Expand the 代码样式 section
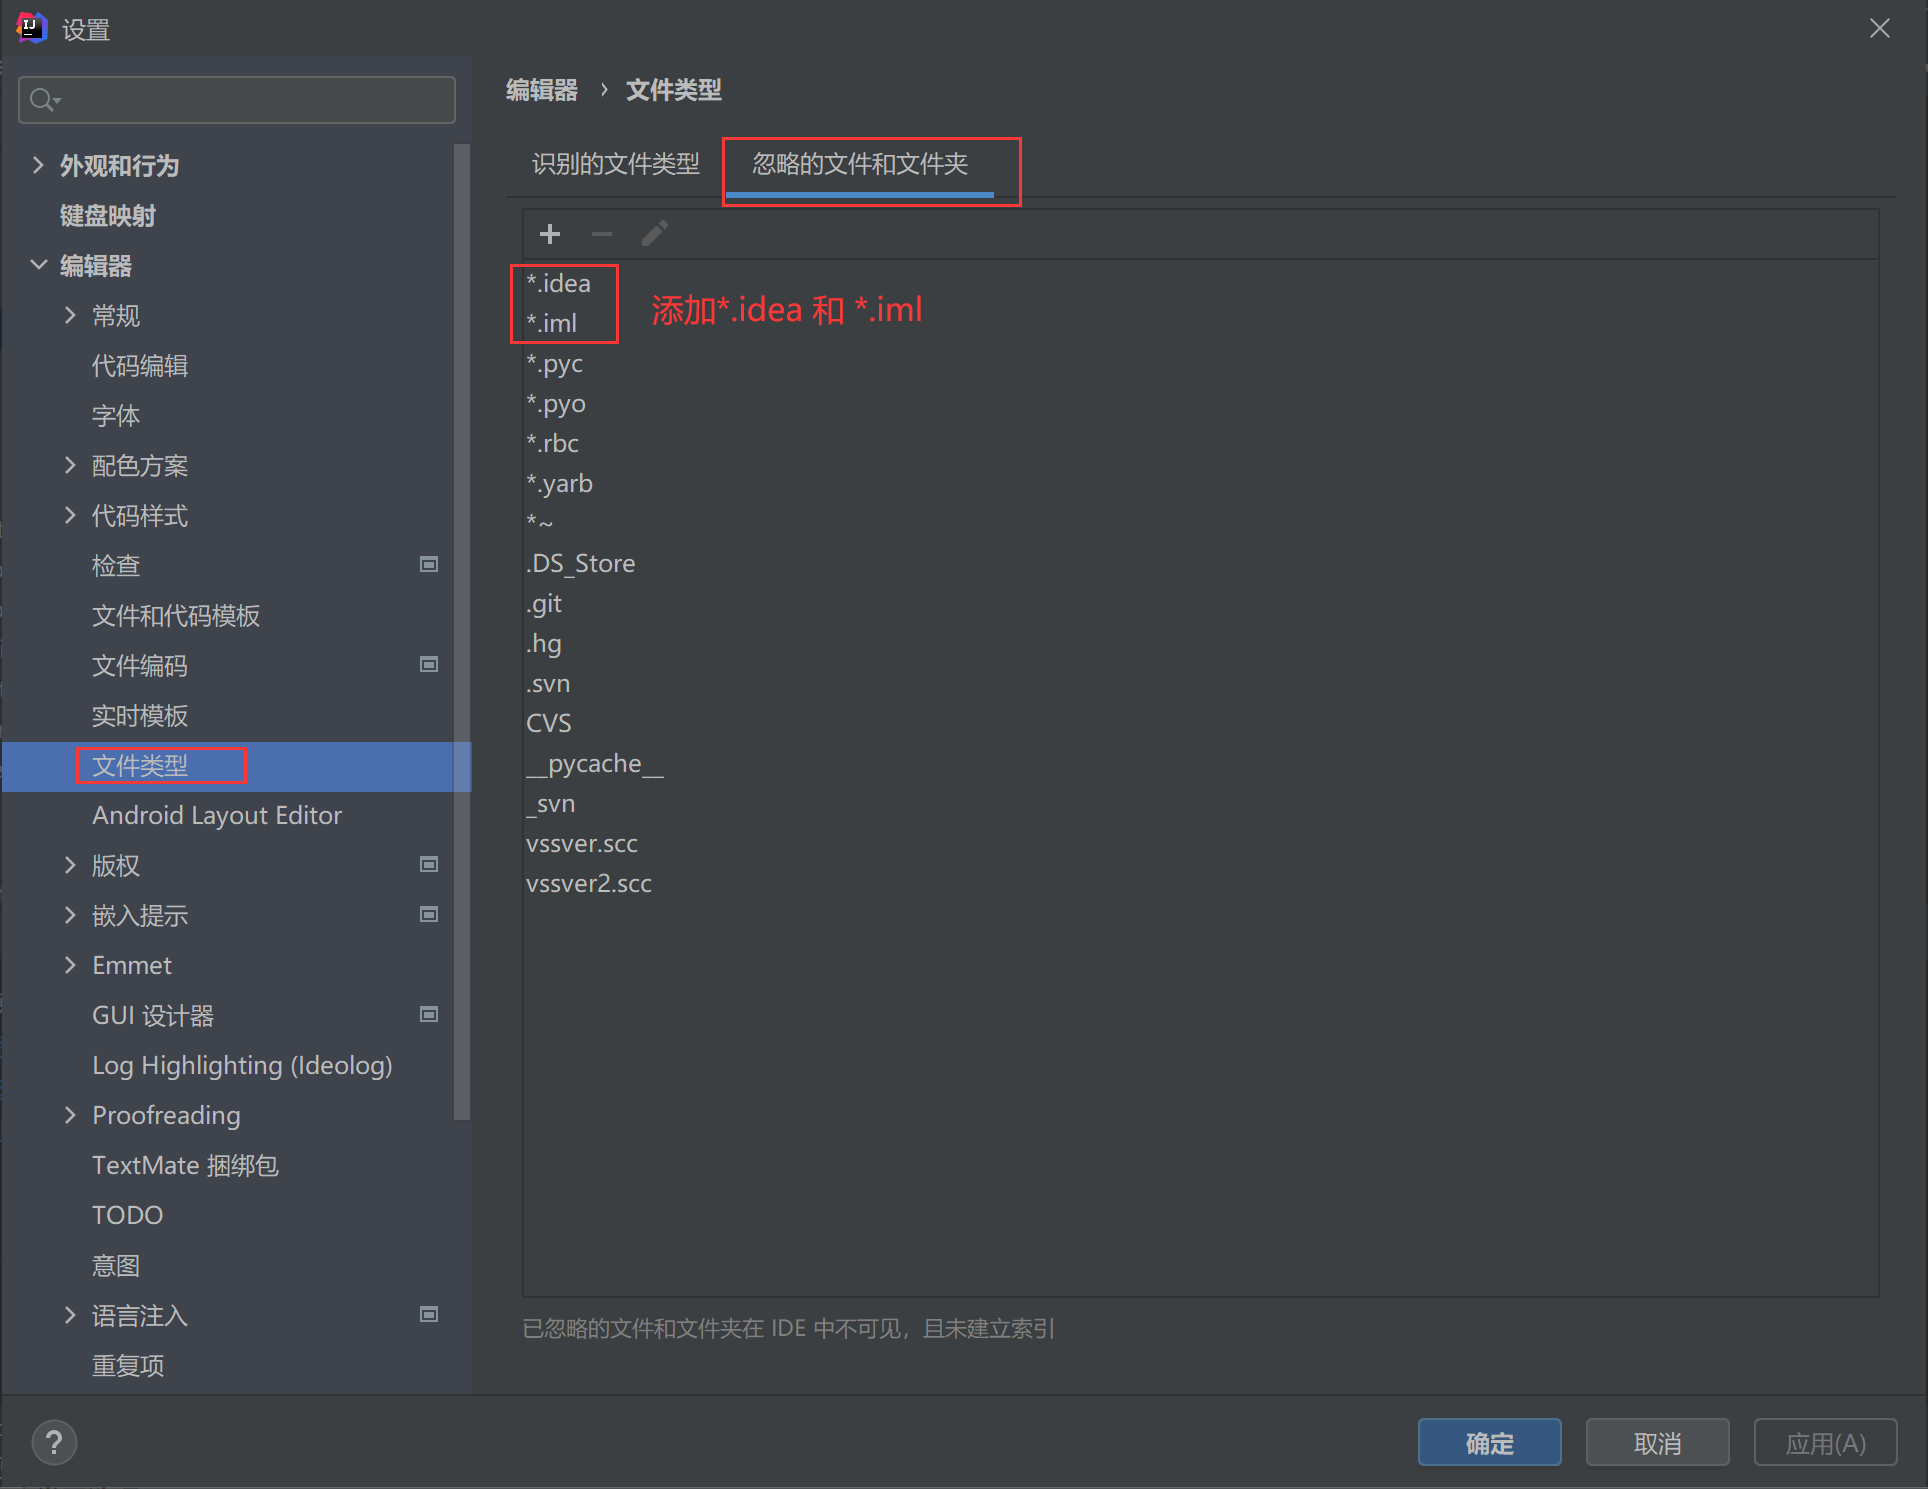The image size is (1928, 1489). tap(69, 515)
